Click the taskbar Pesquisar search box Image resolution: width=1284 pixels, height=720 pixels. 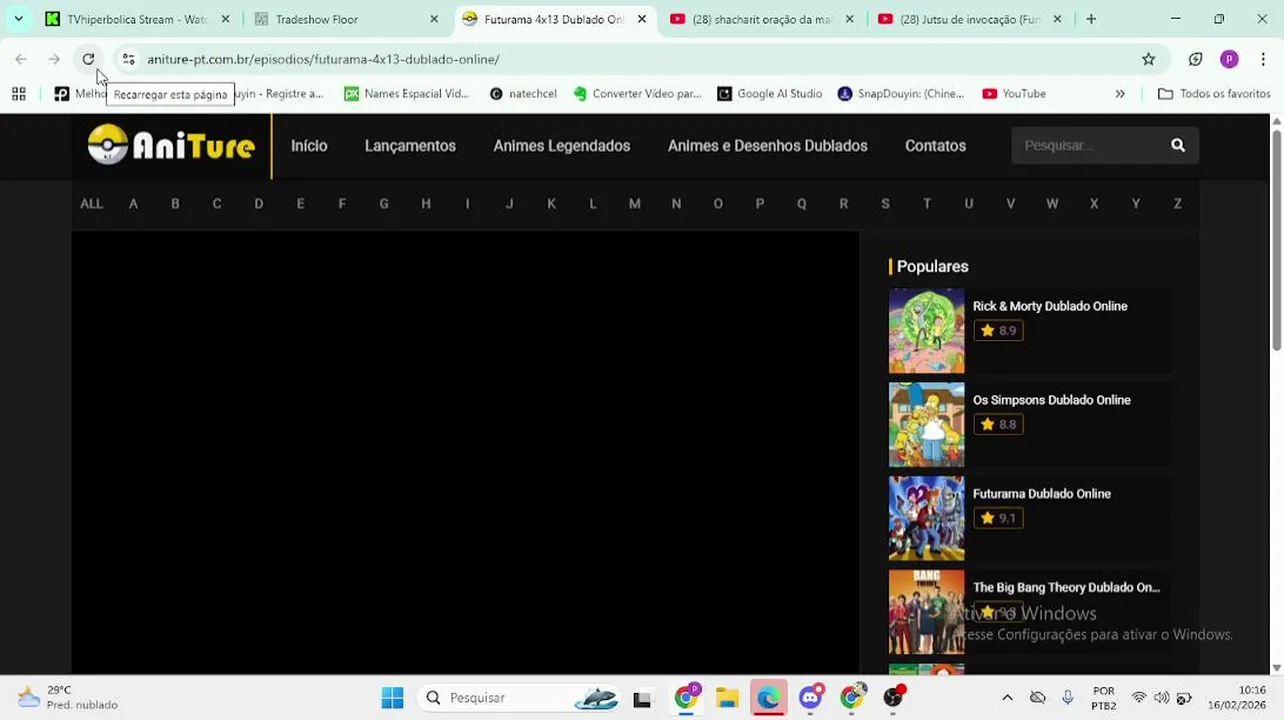click(520, 698)
